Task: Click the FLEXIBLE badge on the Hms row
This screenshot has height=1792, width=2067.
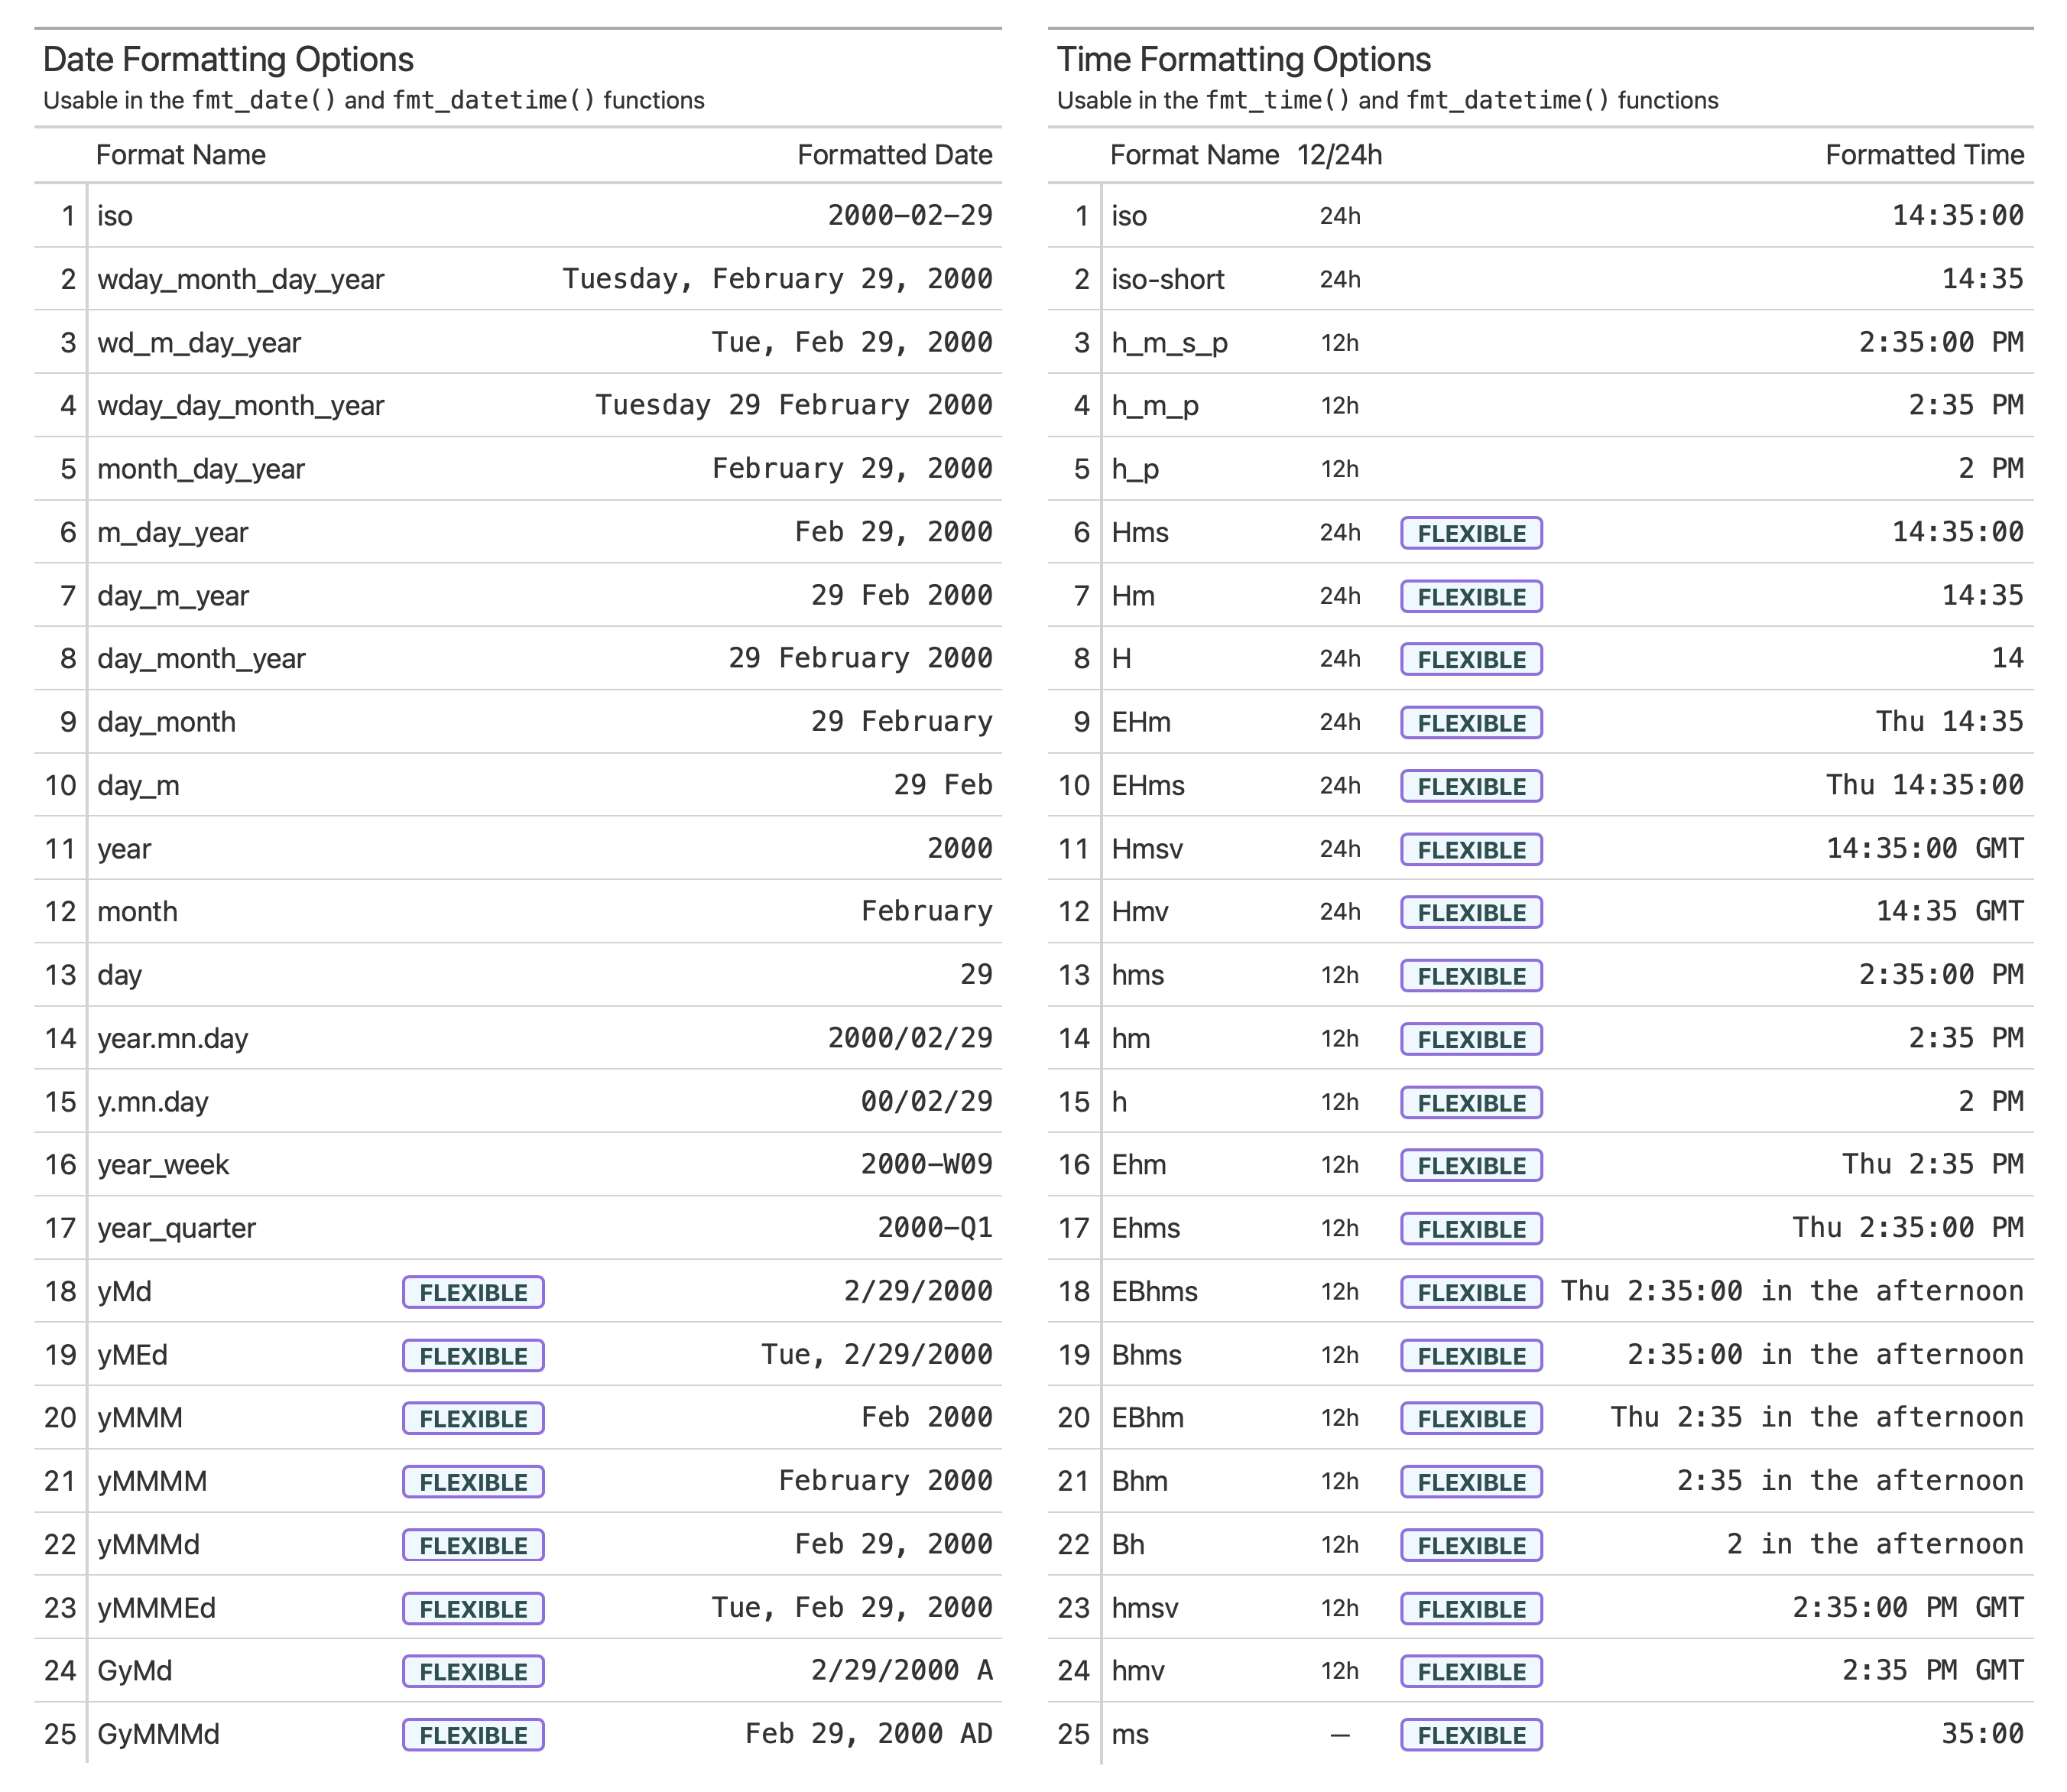Action: point(1471,533)
